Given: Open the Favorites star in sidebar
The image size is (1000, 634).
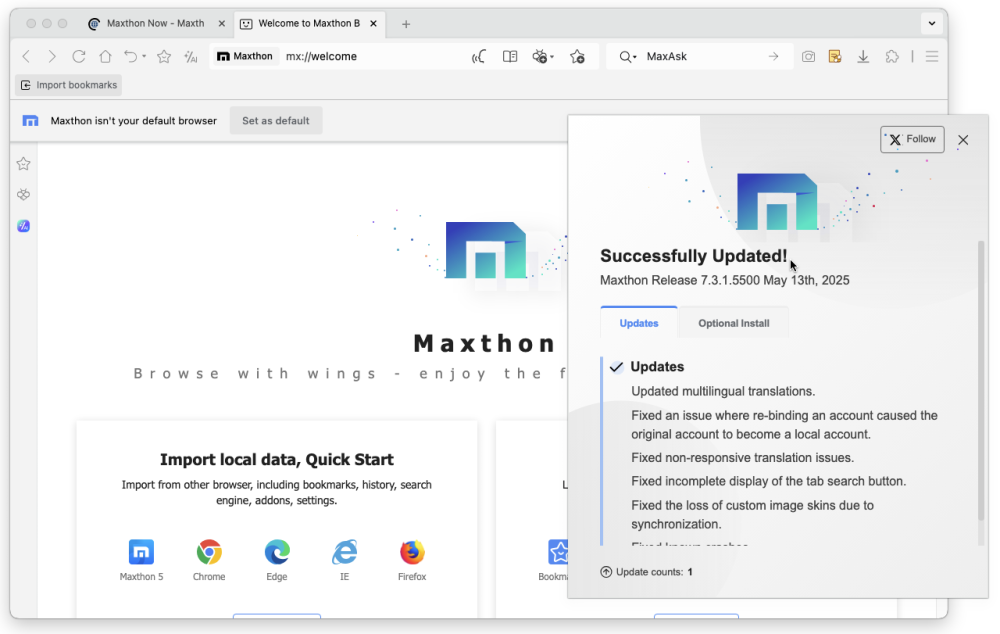Looking at the screenshot, I should 24,164.
